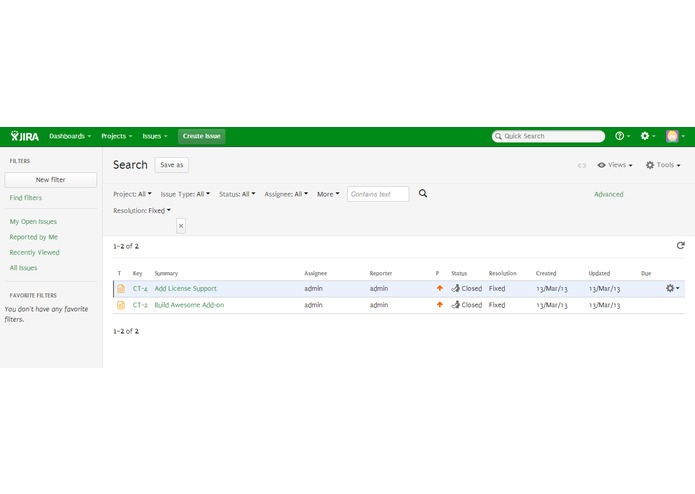695x494 pixels.
Task: Sort by the Status column header
Action: [x=459, y=273]
